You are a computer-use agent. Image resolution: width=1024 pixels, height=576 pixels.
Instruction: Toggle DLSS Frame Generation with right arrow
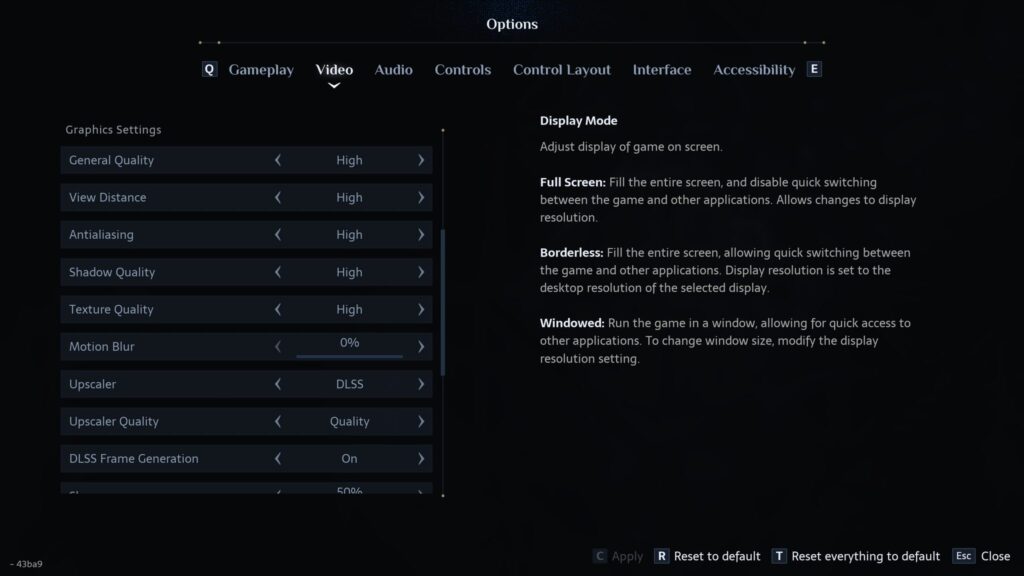point(421,458)
